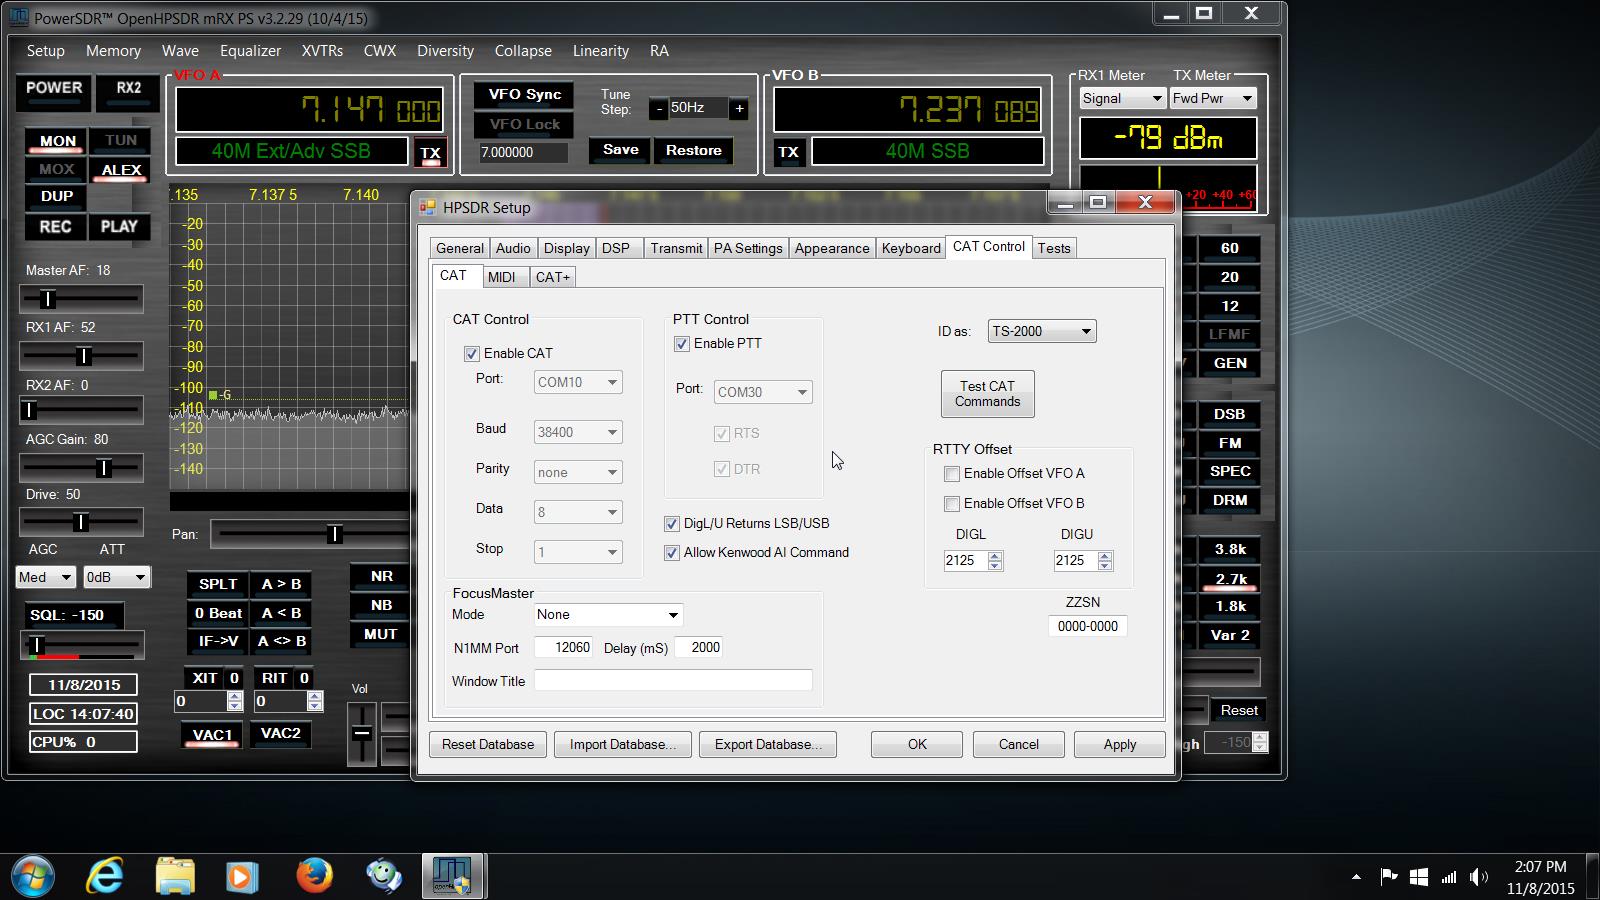Open the RX1 Meter Signal dropdown
Viewport: 1600px width, 900px height.
tap(1122, 98)
